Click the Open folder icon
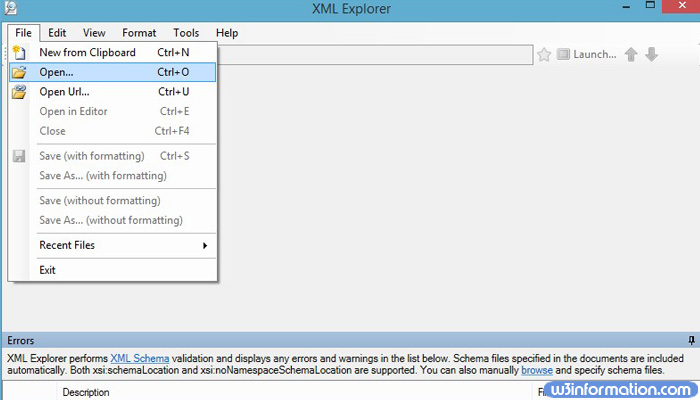Image resolution: width=700 pixels, height=400 pixels. coord(19,72)
